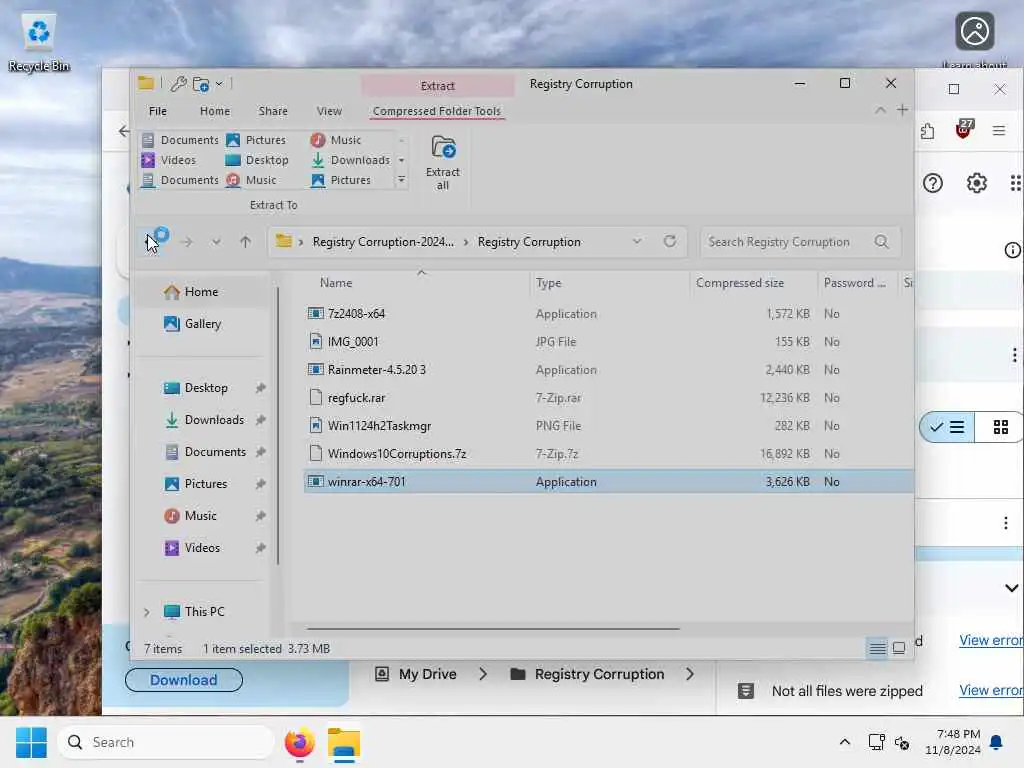The height and width of the screenshot is (768, 1024).
Task: Select the winrar-x64-701 application icon
Action: click(x=315, y=481)
